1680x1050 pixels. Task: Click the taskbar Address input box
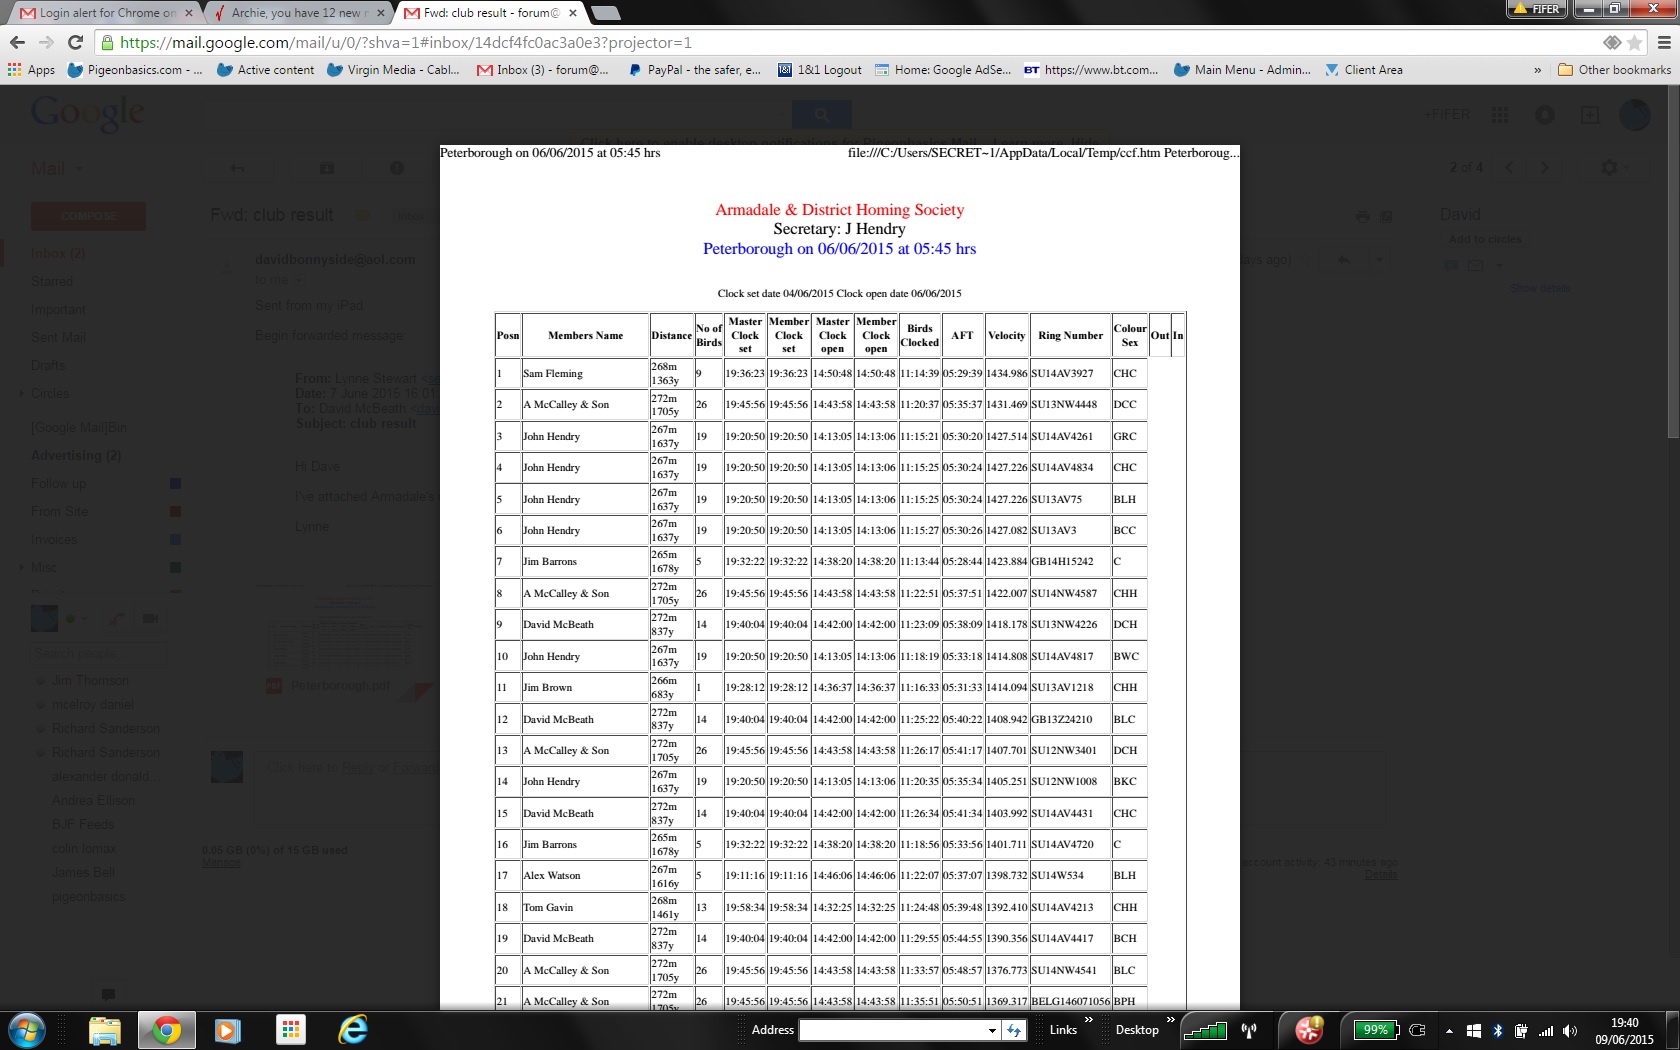(x=893, y=1030)
